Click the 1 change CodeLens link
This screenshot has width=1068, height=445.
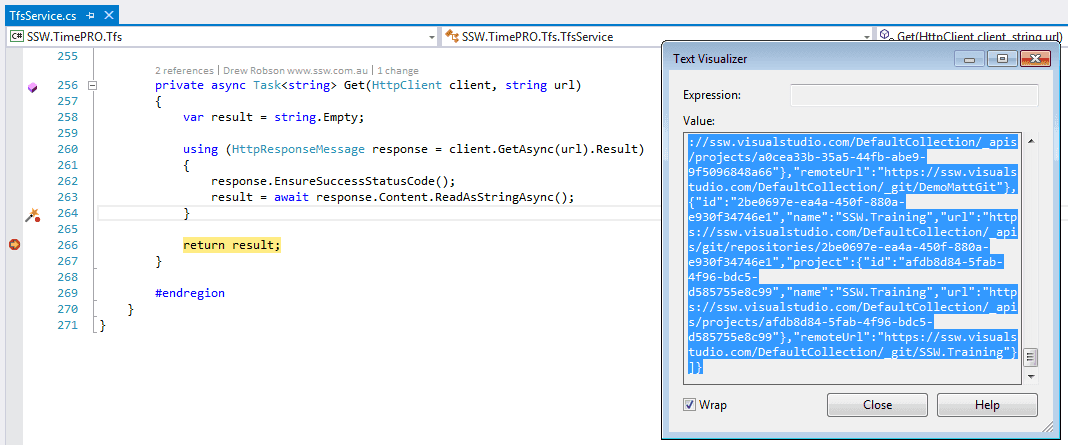pos(397,71)
